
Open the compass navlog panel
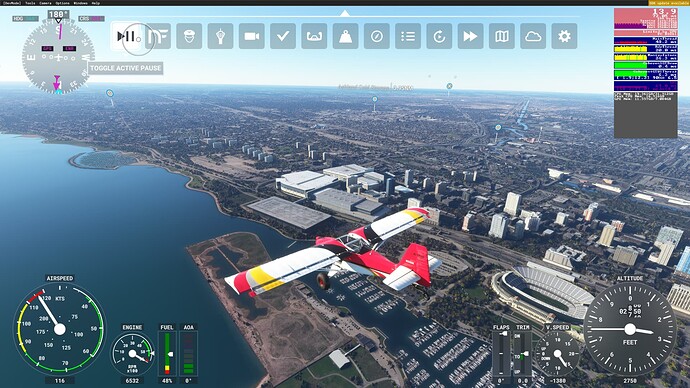(377, 36)
